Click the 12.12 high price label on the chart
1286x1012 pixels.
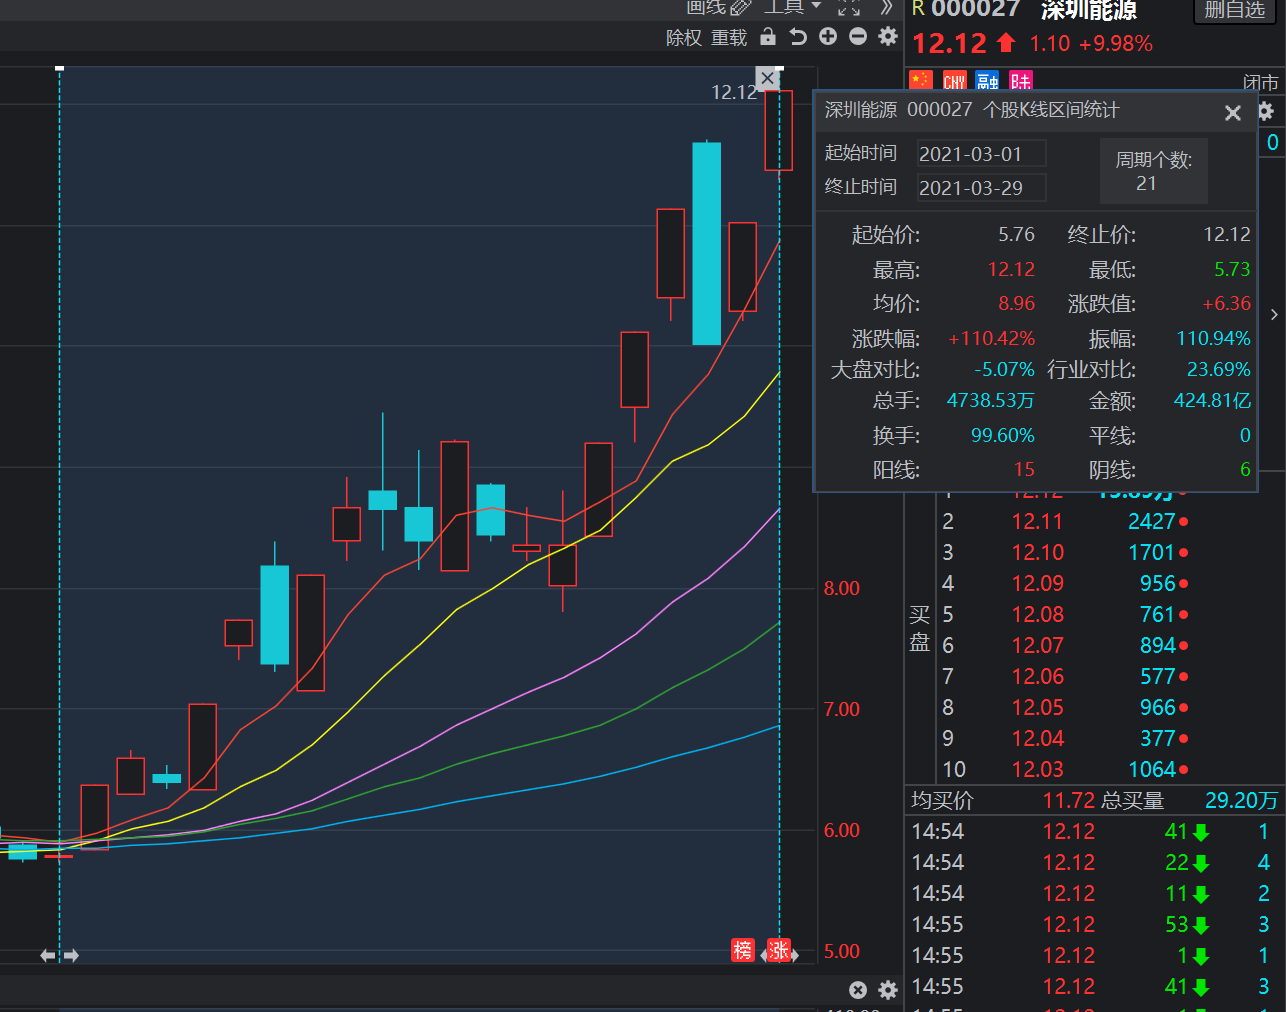(734, 93)
